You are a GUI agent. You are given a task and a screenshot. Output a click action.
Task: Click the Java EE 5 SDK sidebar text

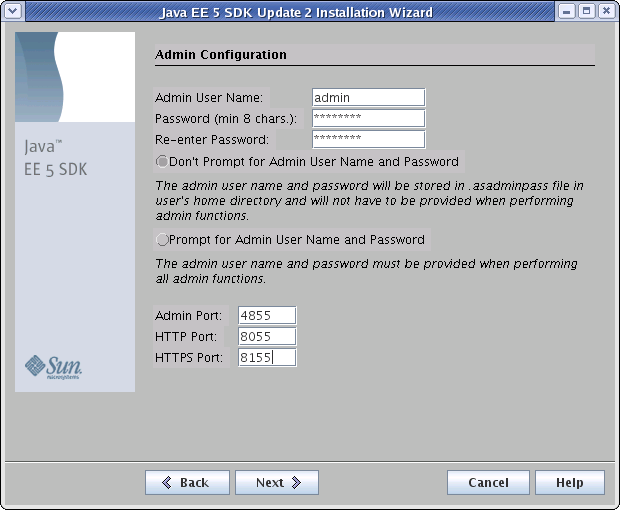click(x=55, y=158)
